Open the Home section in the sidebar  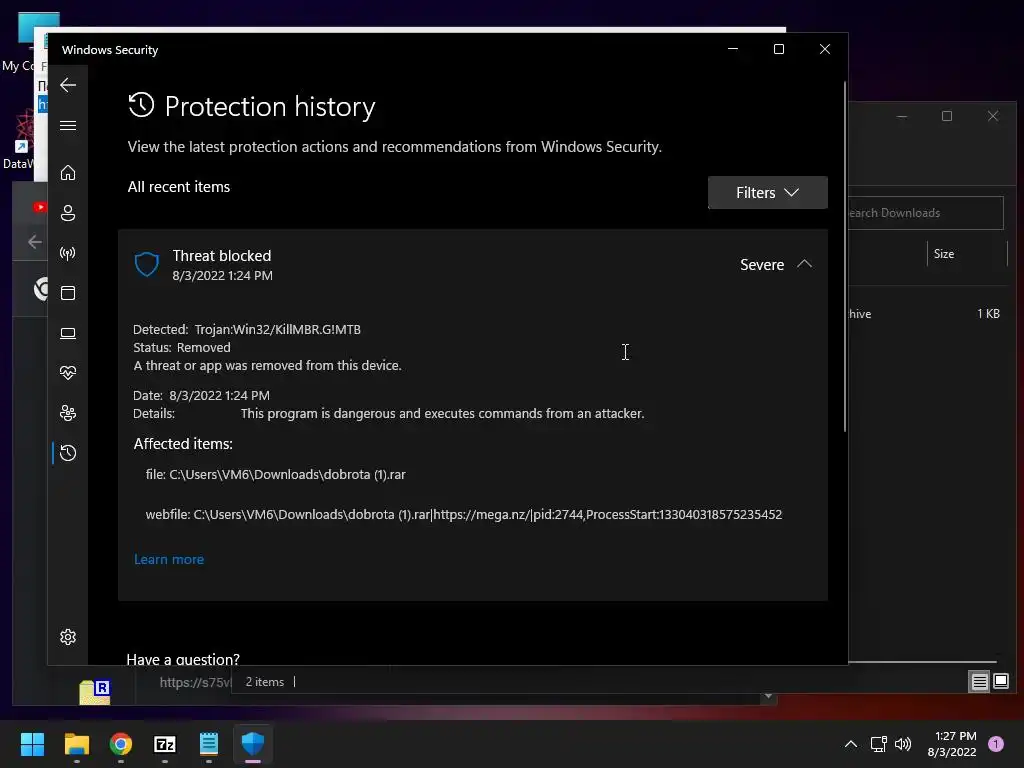(68, 172)
